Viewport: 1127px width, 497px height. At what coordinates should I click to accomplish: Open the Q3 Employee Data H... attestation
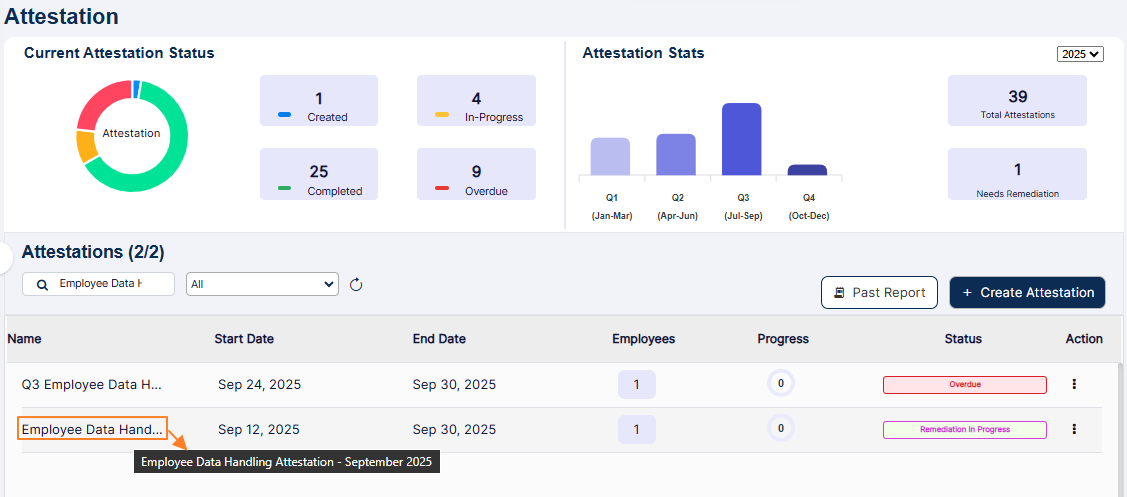tap(92, 384)
